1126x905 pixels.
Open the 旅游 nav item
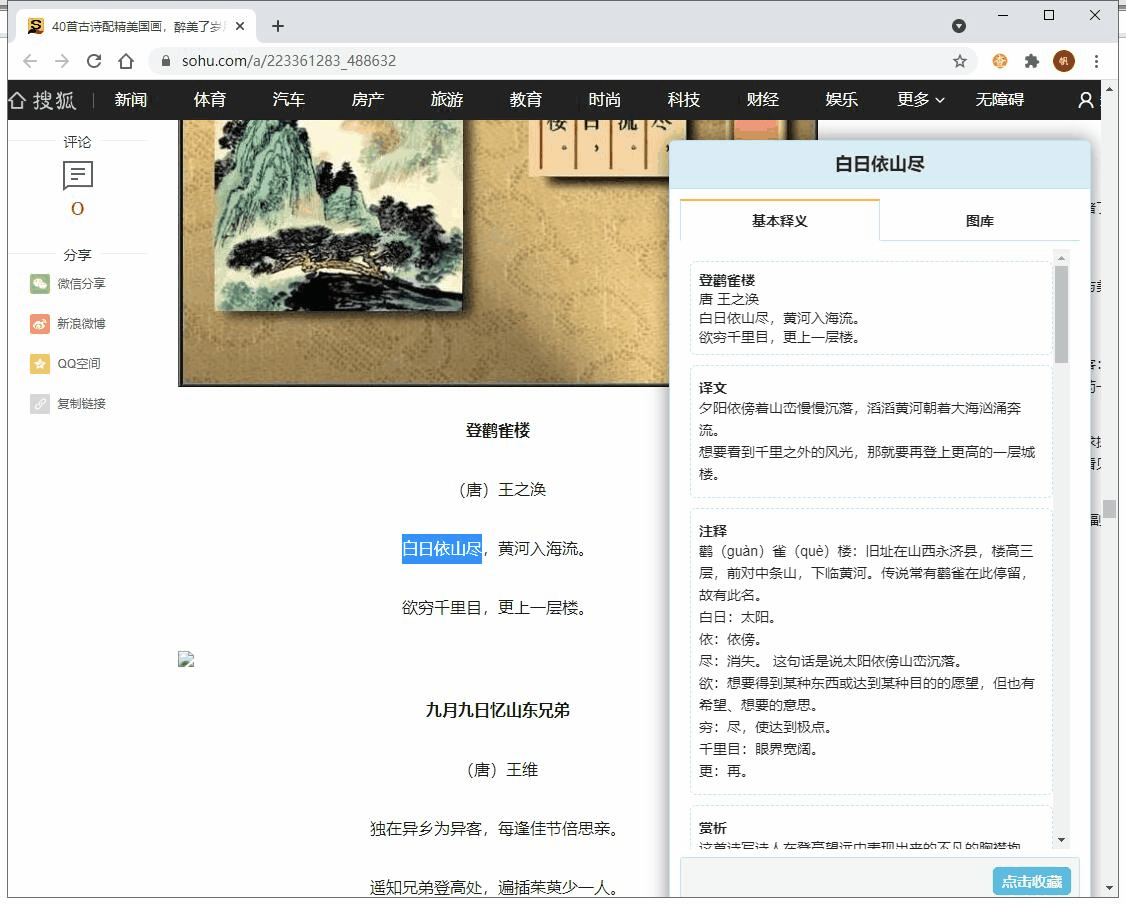pos(447,100)
